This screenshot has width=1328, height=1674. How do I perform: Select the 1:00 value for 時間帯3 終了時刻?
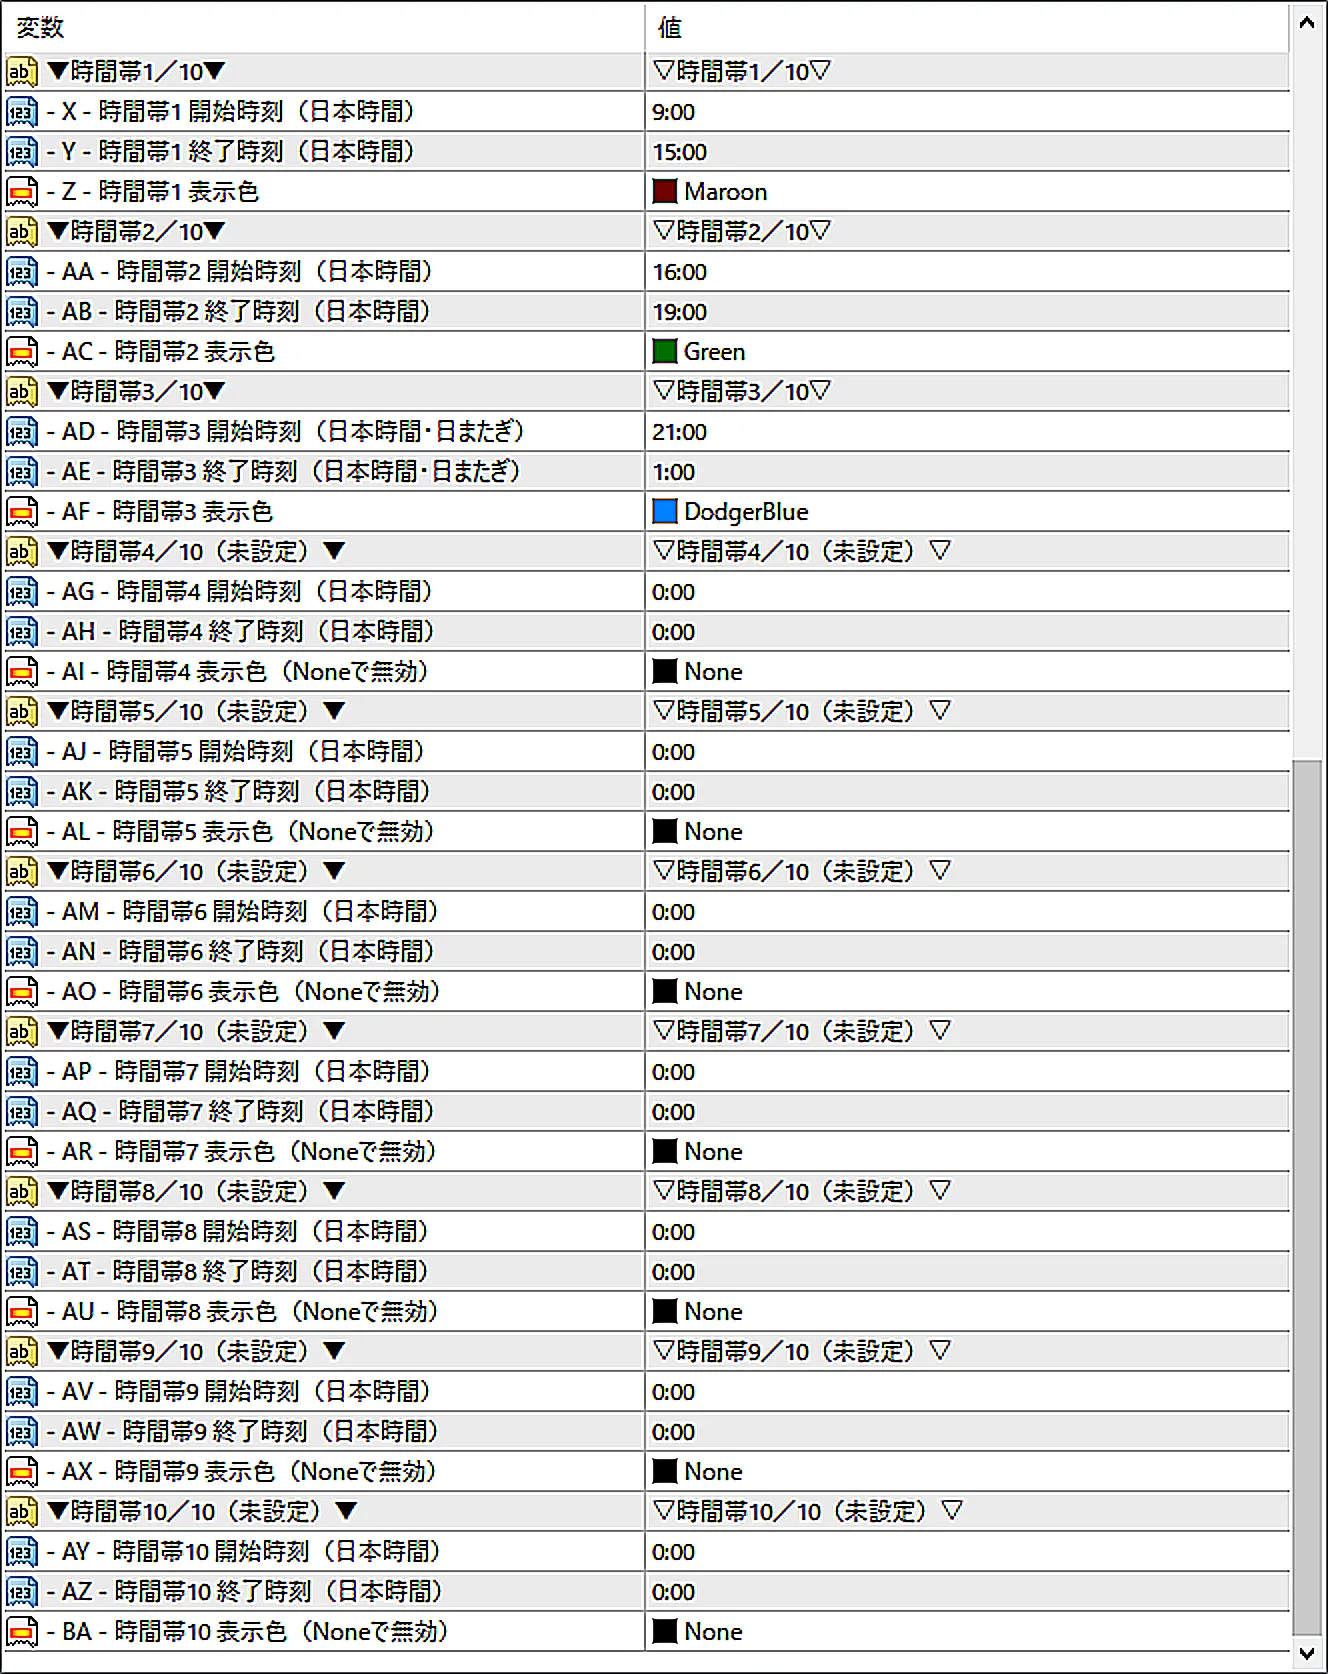click(x=967, y=472)
